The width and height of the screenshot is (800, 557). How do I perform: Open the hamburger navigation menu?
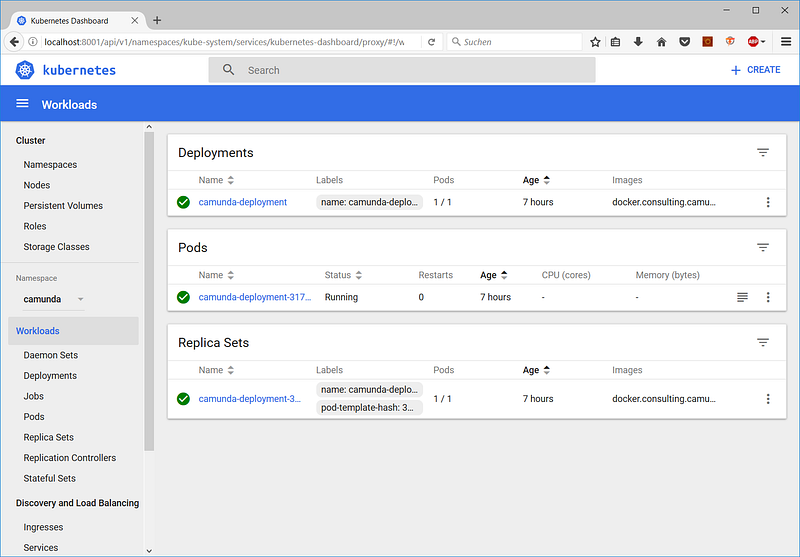pyautogui.click(x=22, y=104)
